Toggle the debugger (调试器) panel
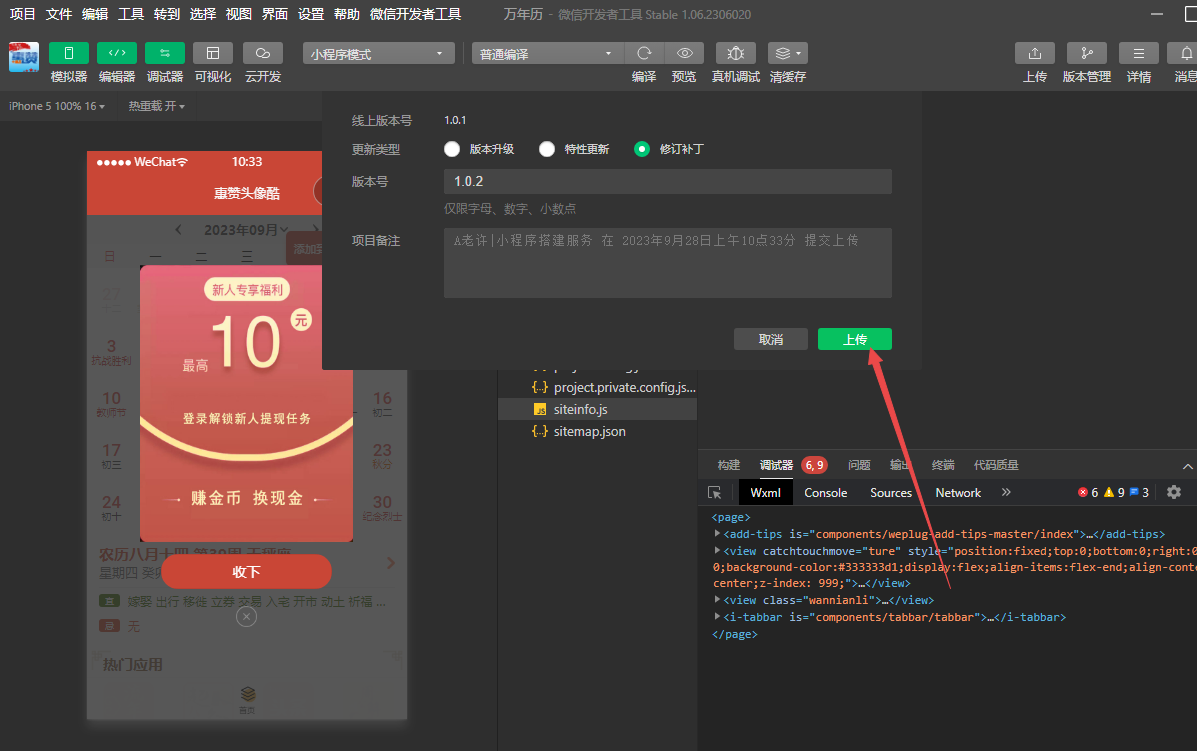The width and height of the screenshot is (1197, 751). [165, 53]
